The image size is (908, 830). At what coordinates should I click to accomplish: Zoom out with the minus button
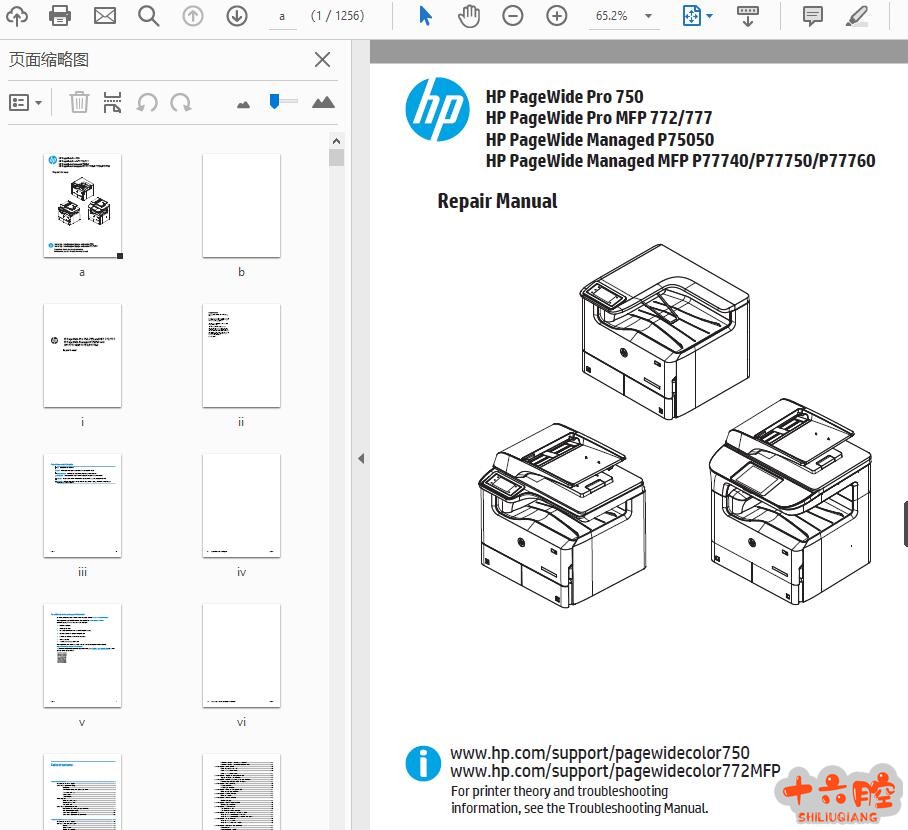tap(512, 16)
